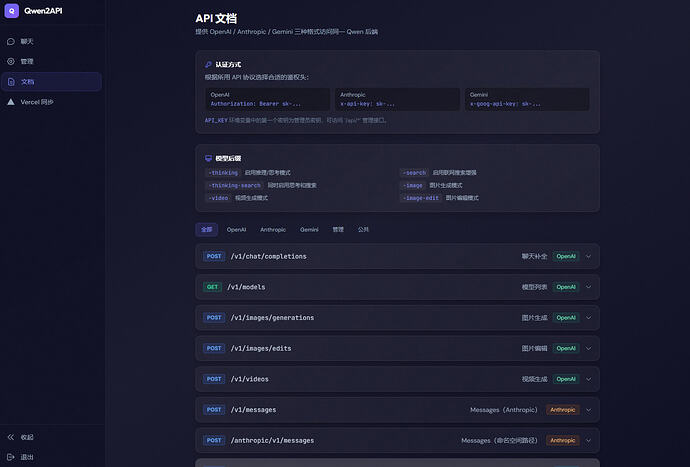This screenshot has height=467, width=690.
Task: Click the logout arrow icon
Action: [x=11, y=457]
